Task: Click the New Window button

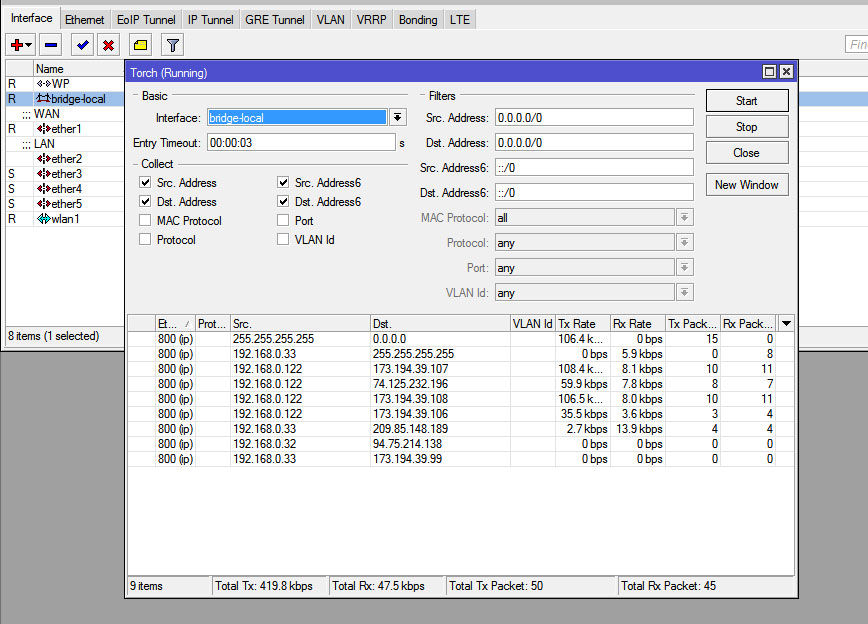Action: pos(746,185)
